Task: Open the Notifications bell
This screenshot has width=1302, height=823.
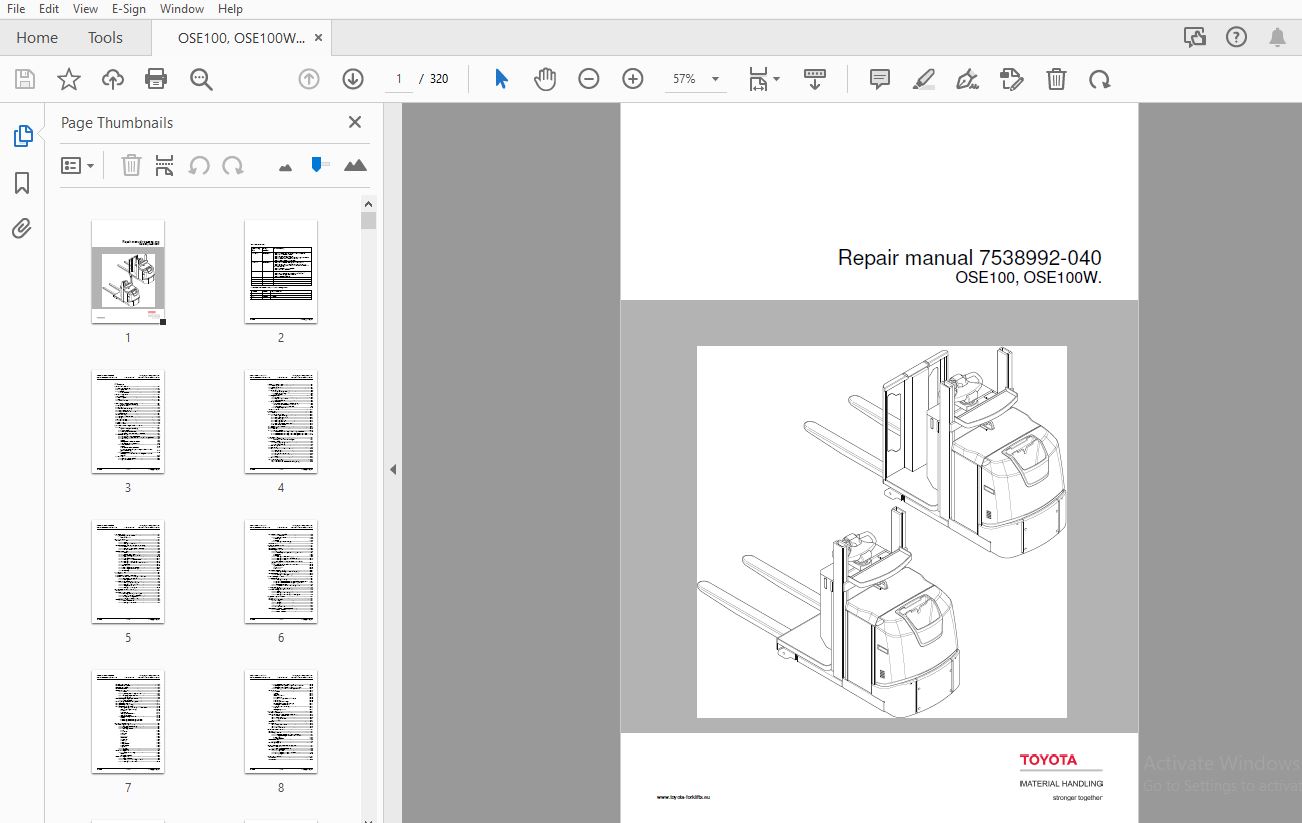Action: tap(1278, 38)
